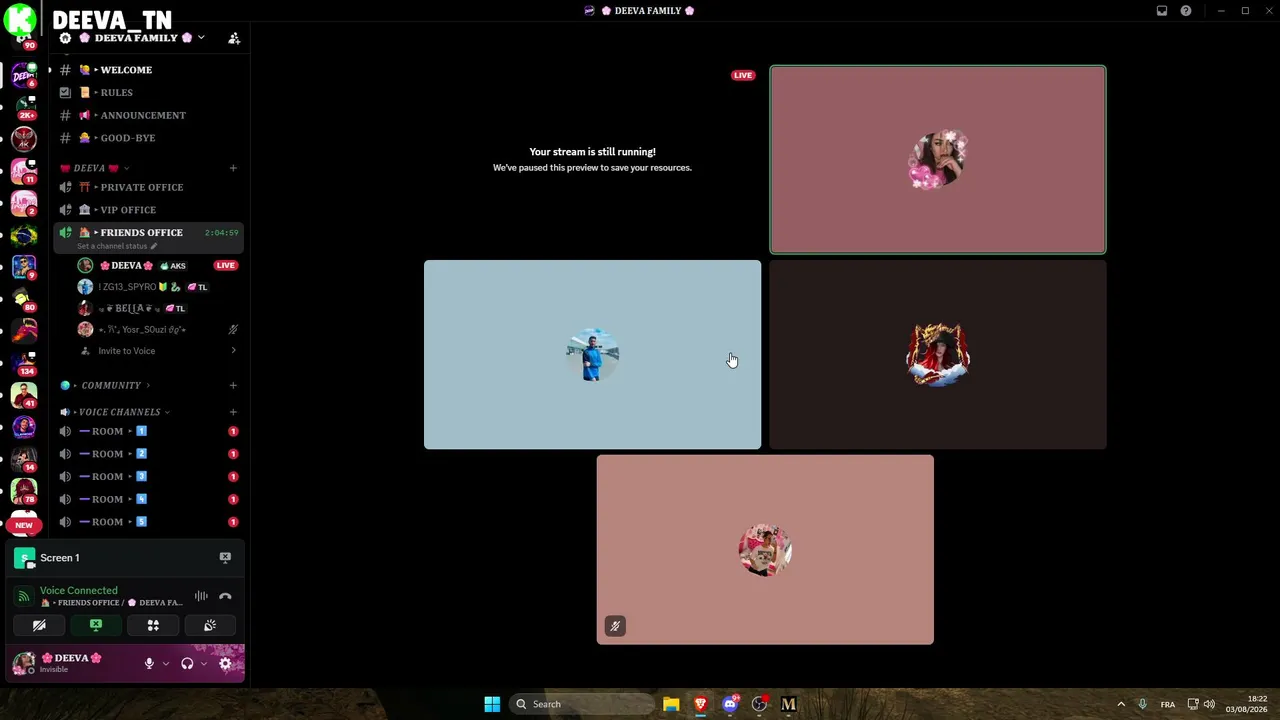Open the server with the 2K+ badge
Viewport: 1280px width, 720px height.
pyautogui.click(x=24, y=108)
